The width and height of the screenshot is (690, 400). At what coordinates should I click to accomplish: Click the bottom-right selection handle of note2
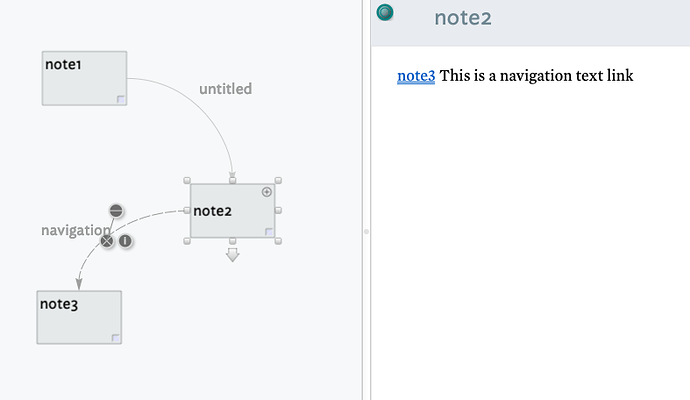[278, 241]
